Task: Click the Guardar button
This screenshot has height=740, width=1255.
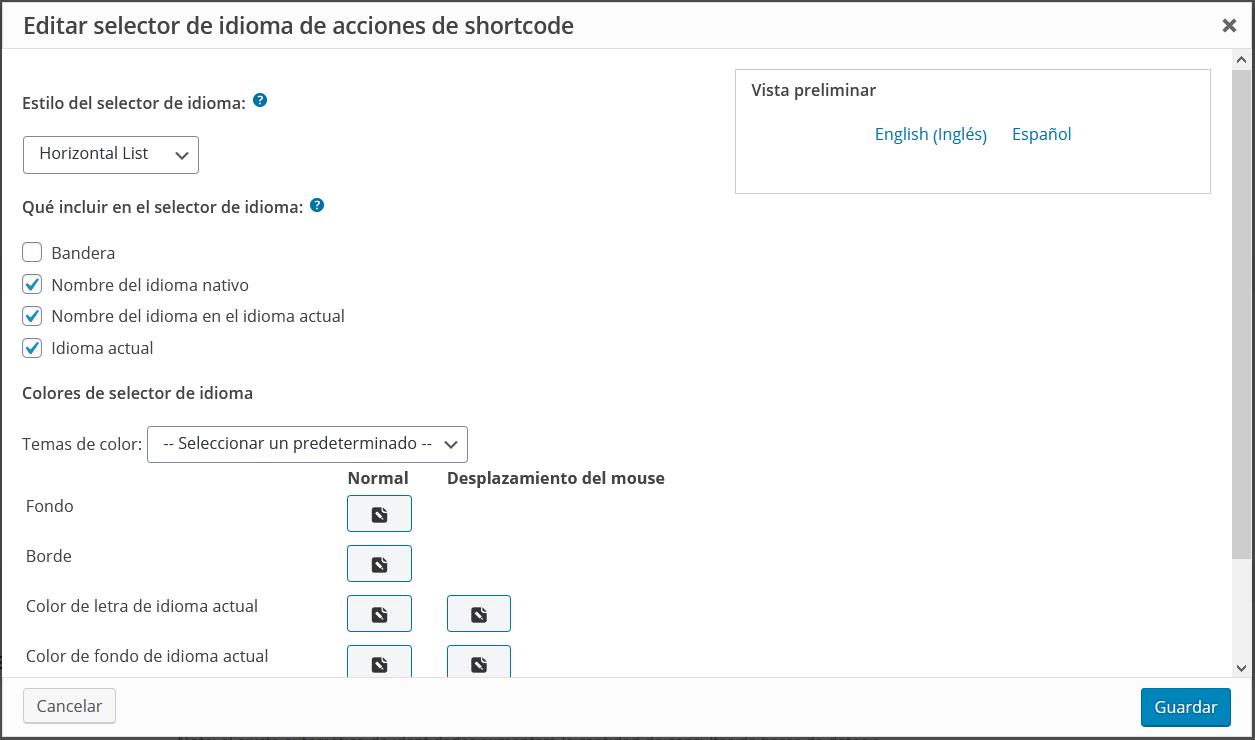Action: pos(1185,707)
